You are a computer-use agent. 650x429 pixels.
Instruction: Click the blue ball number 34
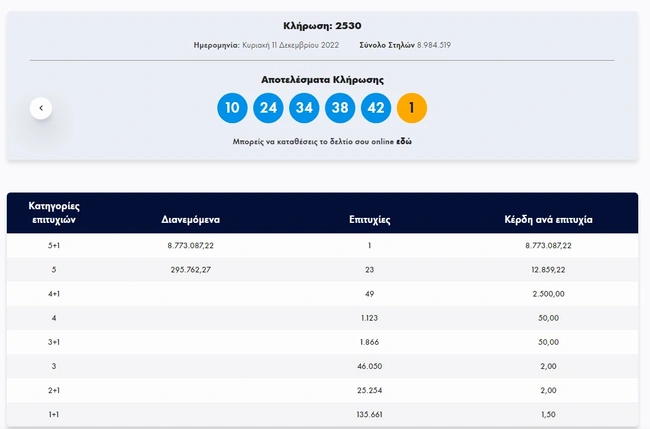304,107
